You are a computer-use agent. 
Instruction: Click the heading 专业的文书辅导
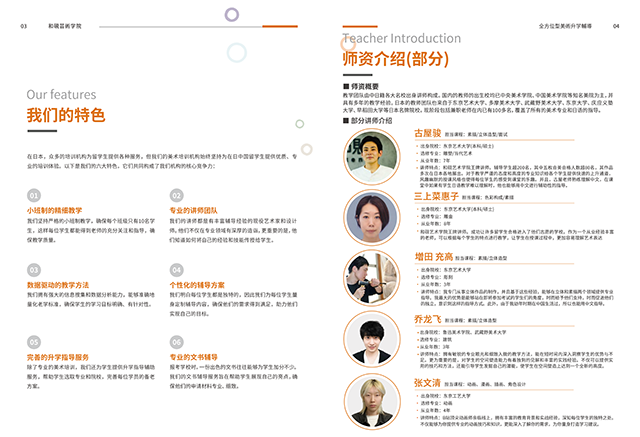click(x=193, y=357)
